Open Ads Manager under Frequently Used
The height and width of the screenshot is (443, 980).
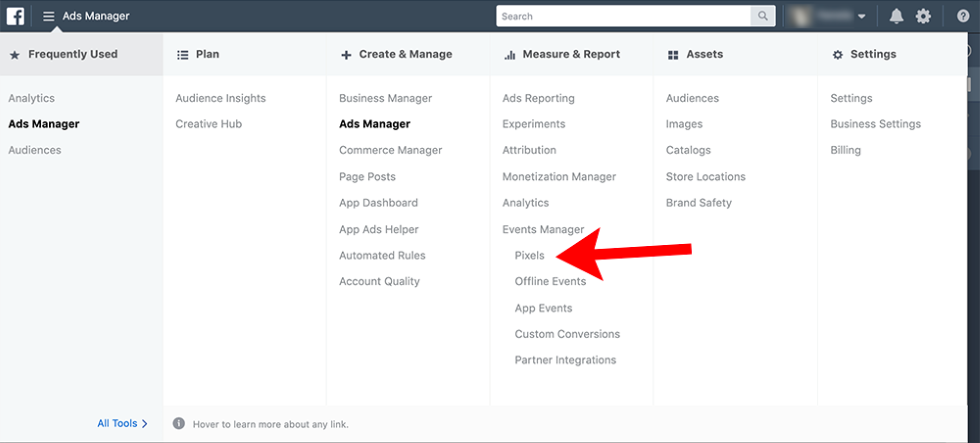44,124
